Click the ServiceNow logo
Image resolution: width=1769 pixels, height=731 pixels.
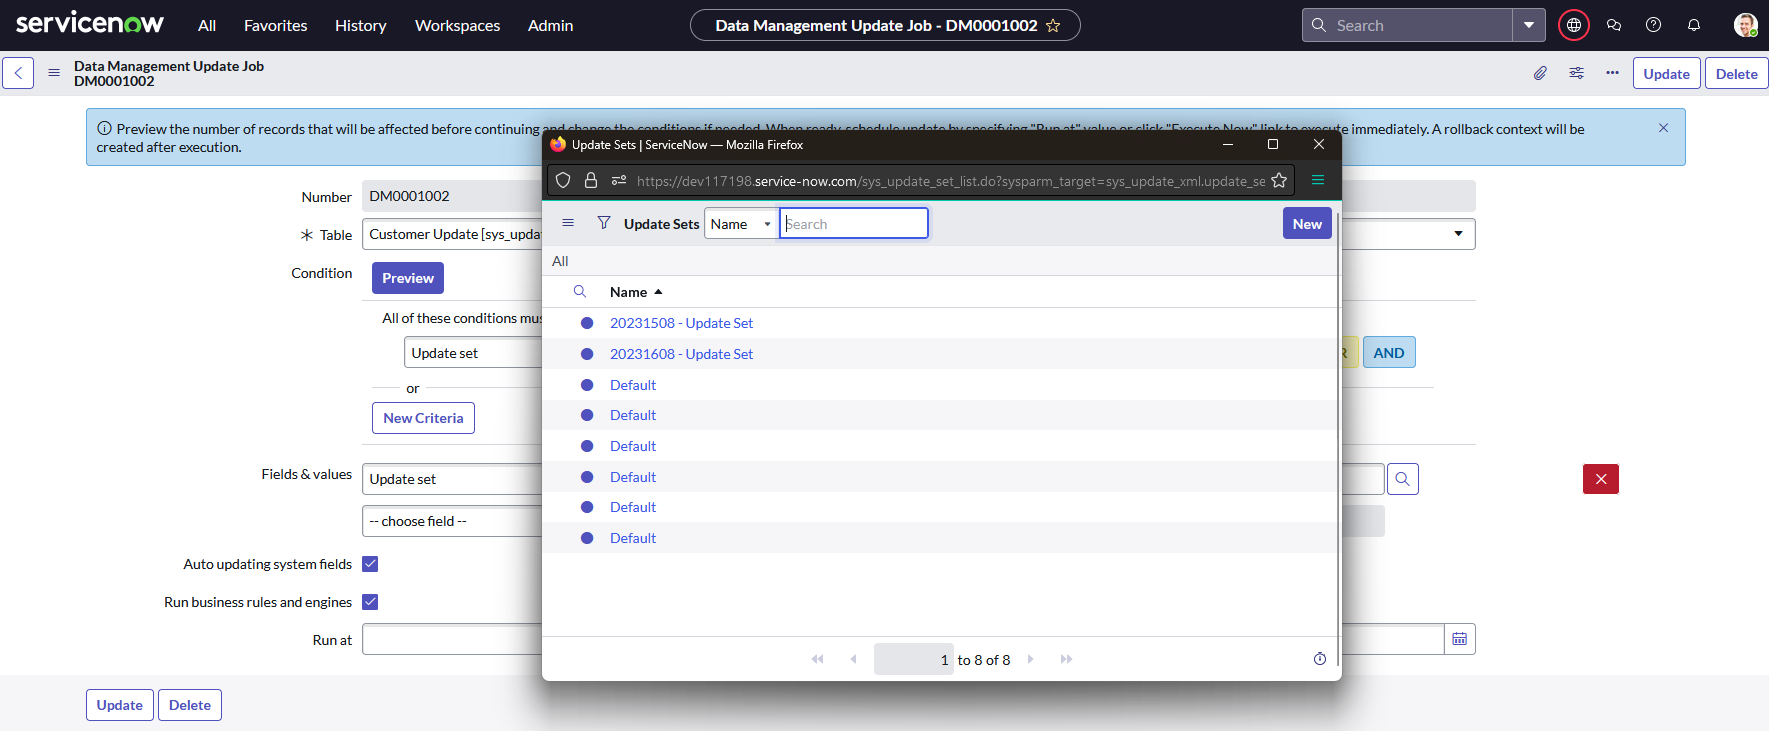tap(90, 23)
